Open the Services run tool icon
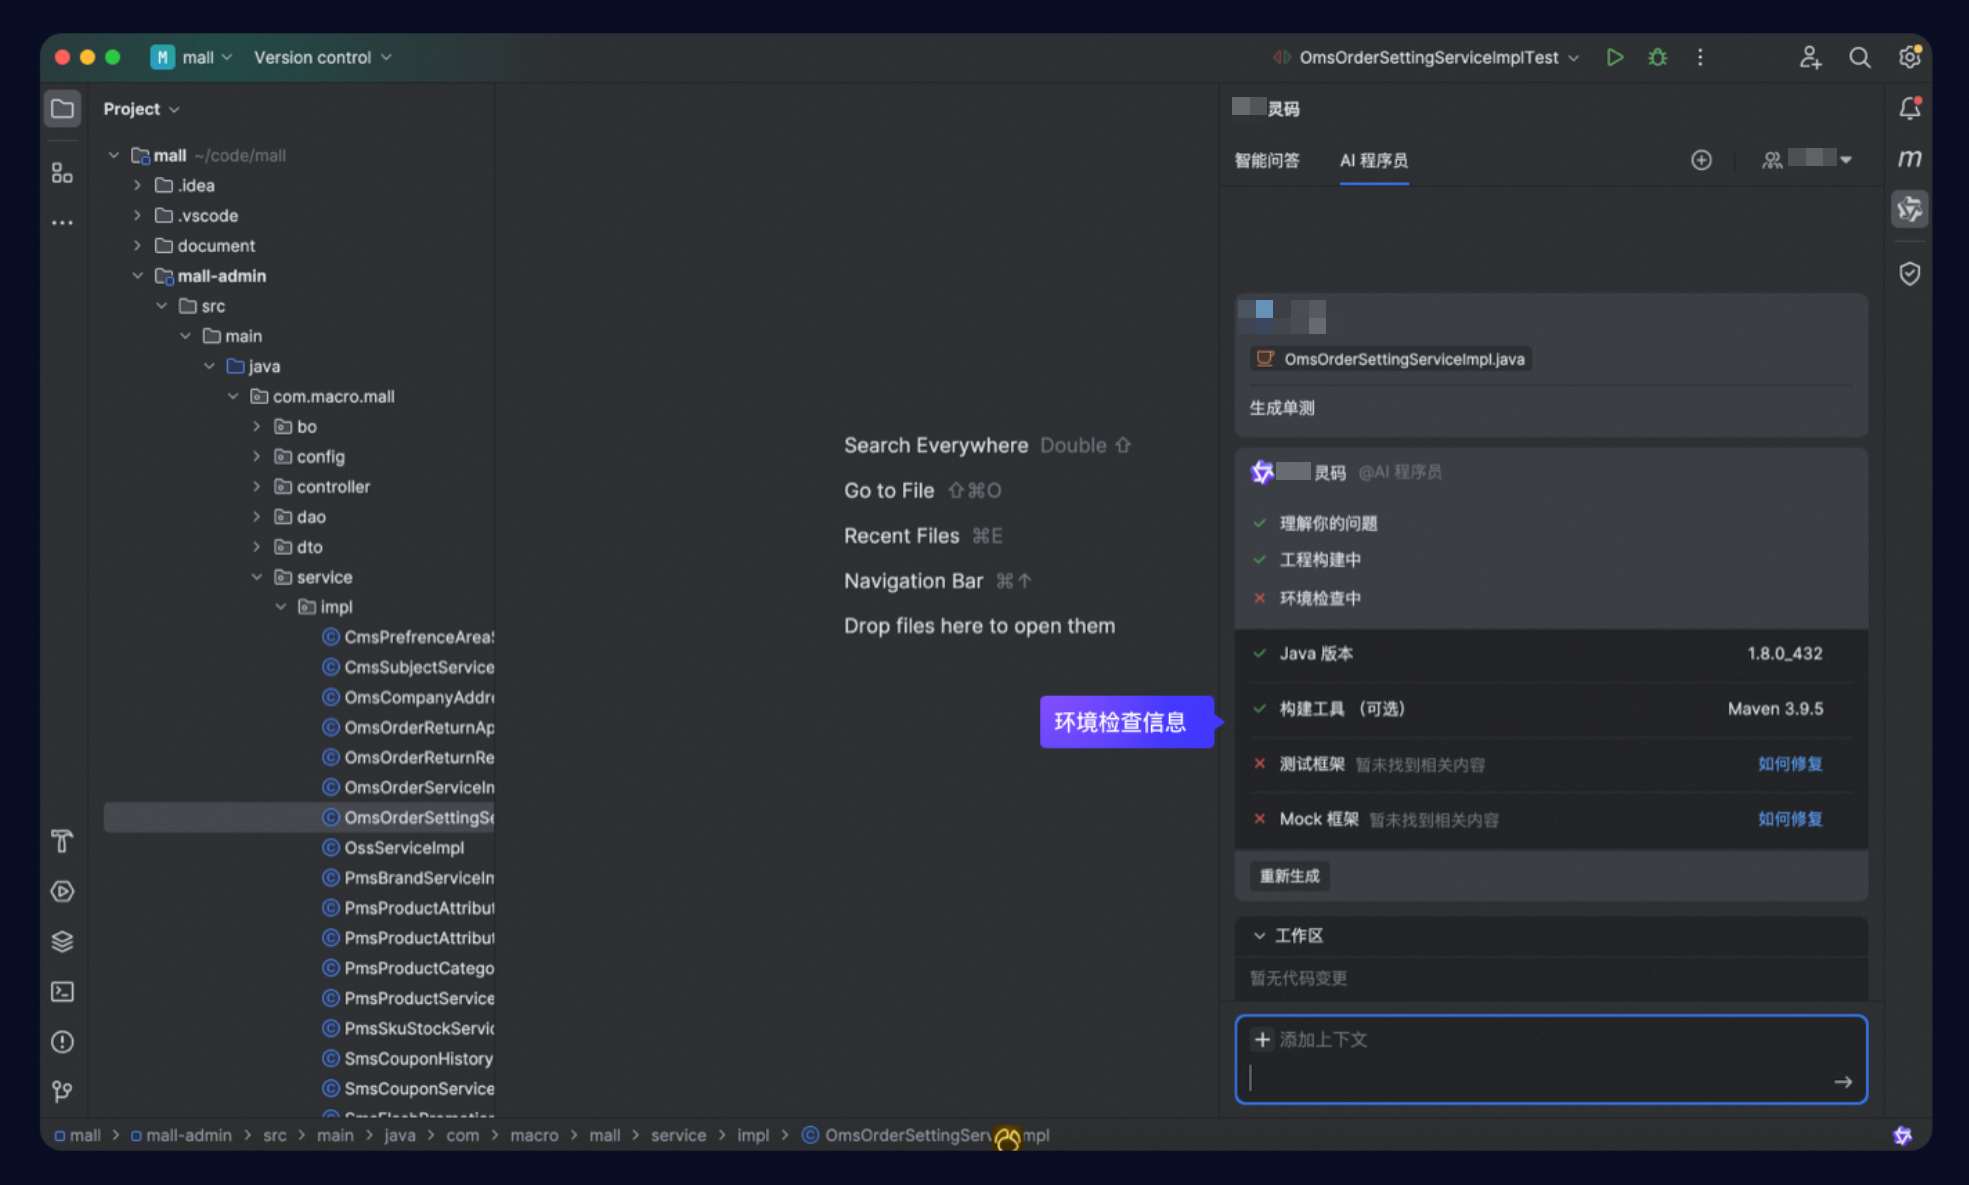The image size is (1969, 1185). (x=62, y=891)
